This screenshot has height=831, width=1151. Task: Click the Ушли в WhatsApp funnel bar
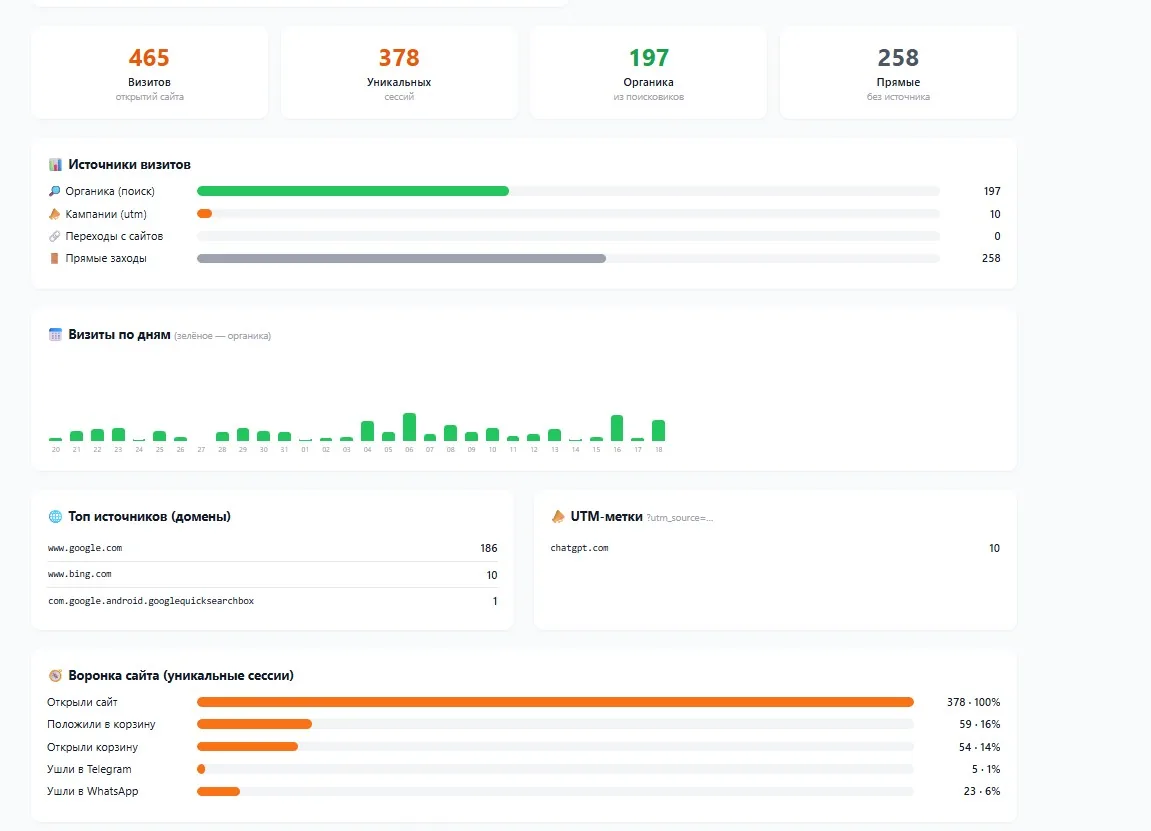click(219, 791)
